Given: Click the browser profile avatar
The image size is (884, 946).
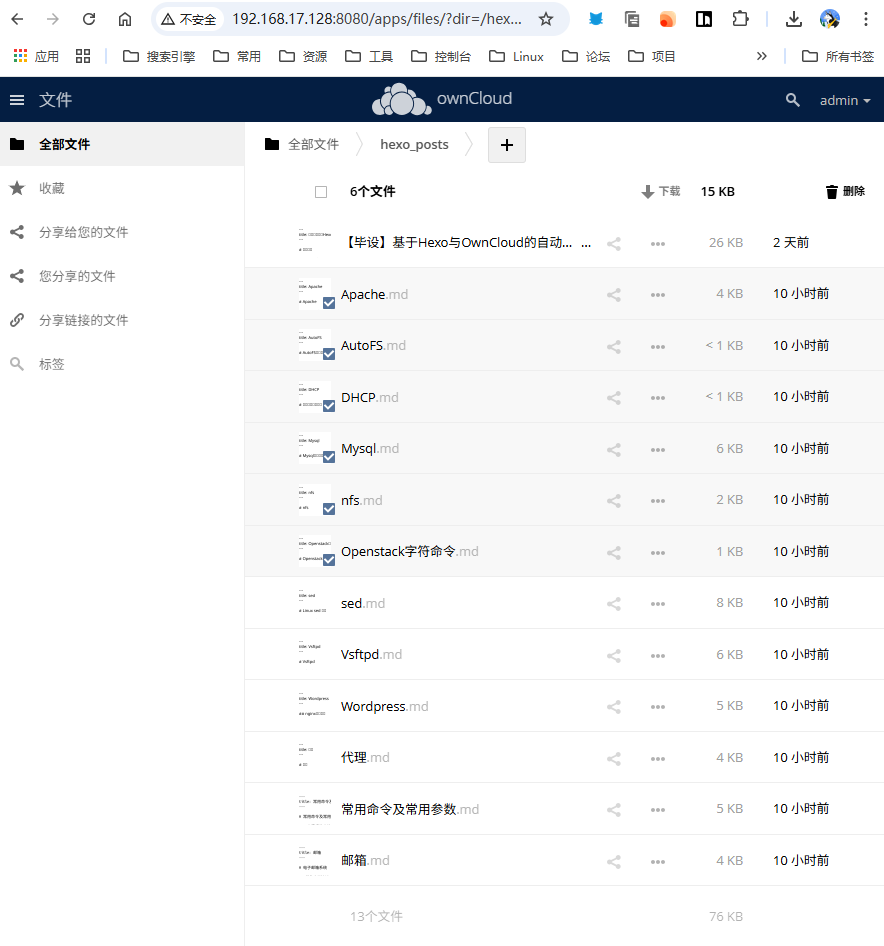Looking at the screenshot, I should click(830, 19).
